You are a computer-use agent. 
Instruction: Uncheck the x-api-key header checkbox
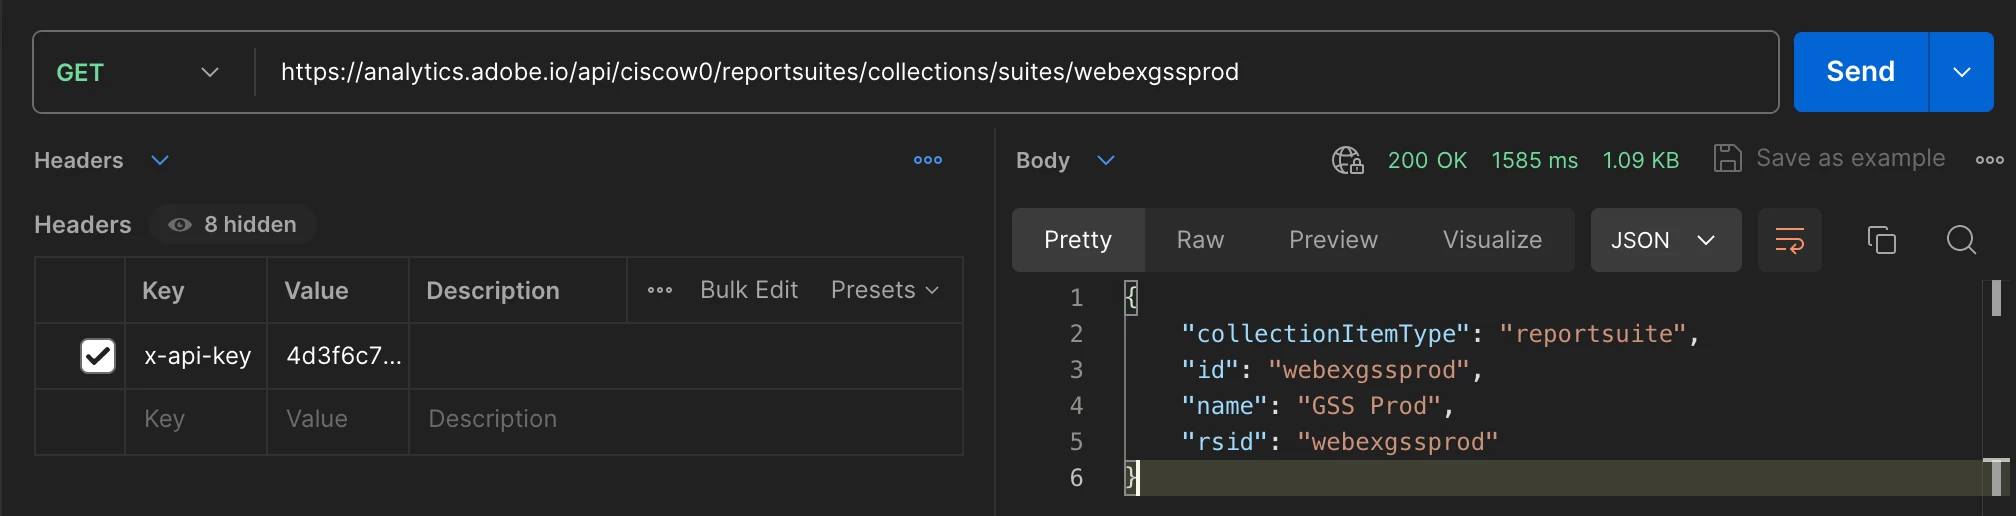pyautogui.click(x=98, y=356)
